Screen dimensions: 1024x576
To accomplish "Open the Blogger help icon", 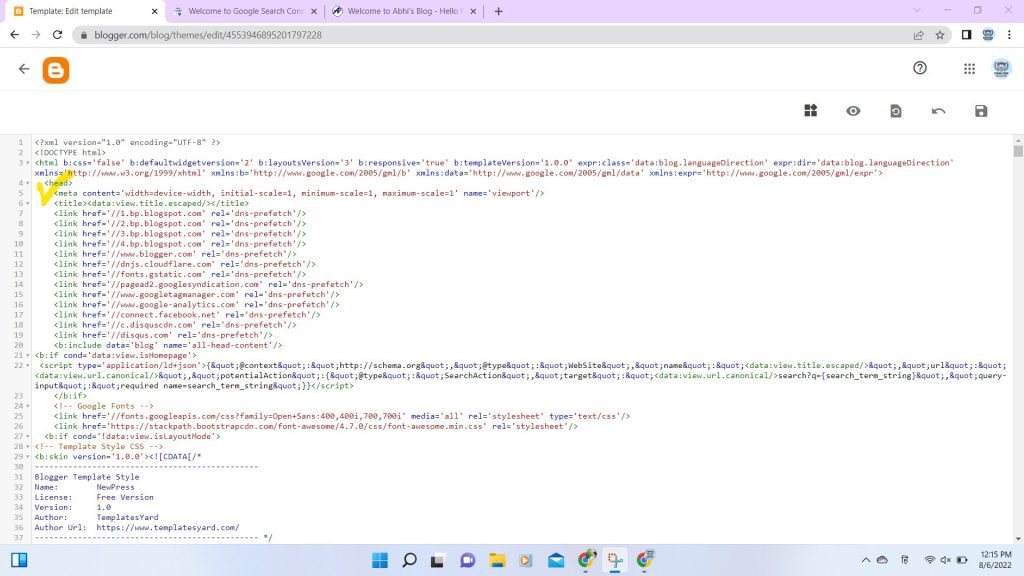I will [920, 68].
